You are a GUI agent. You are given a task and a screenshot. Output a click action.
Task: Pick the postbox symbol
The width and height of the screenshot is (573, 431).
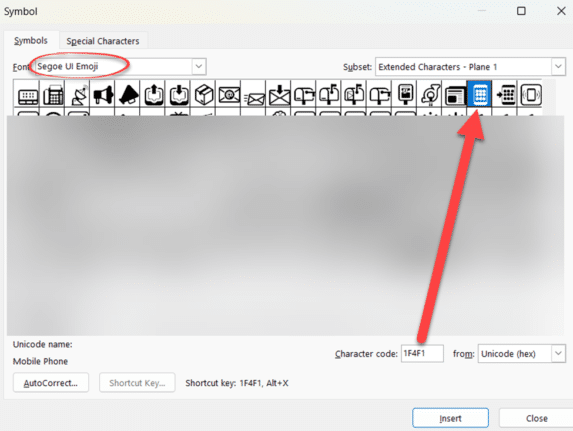point(405,95)
